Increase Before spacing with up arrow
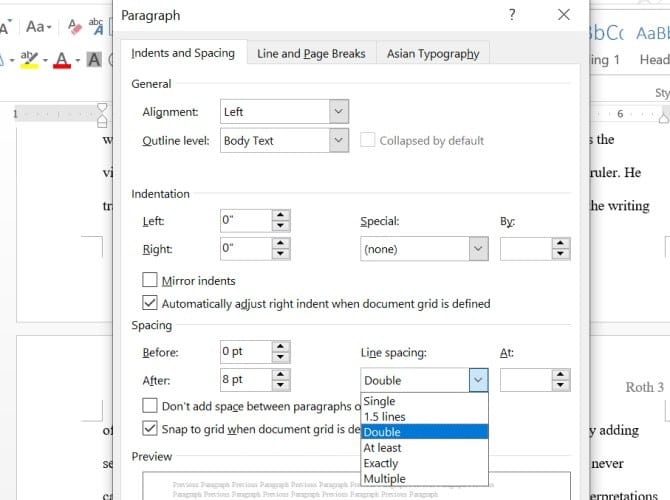Screen dimensions: 670x500 tap(281, 346)
